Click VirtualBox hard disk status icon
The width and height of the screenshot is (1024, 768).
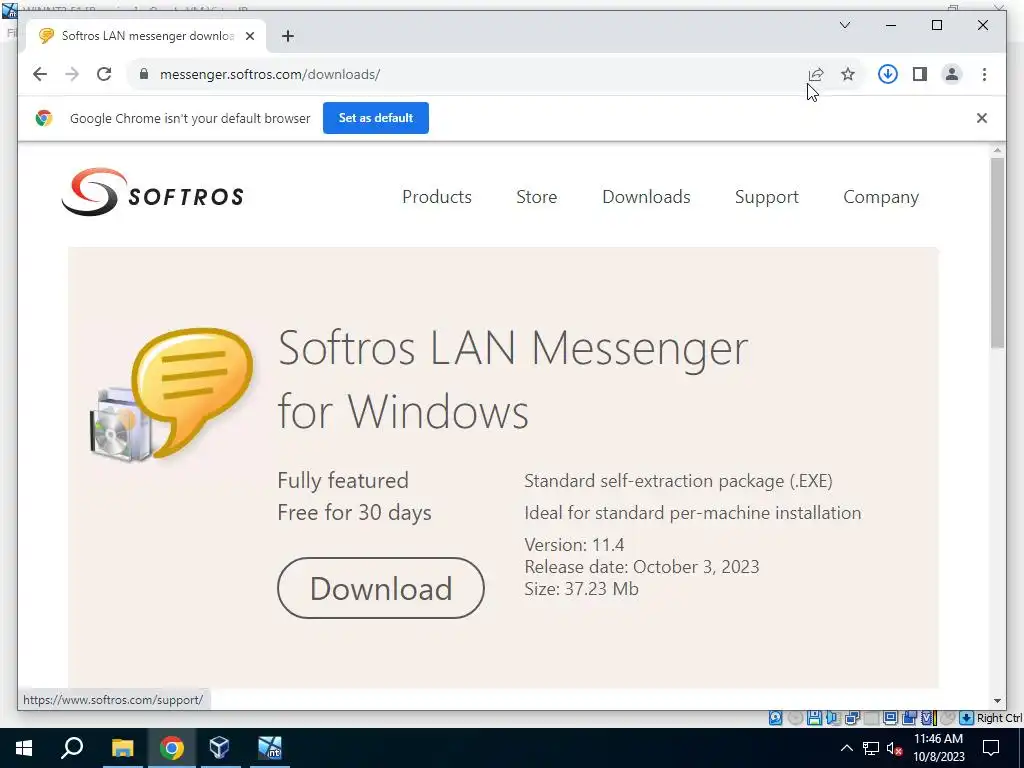pyautogui.click(x=775, y=718)
